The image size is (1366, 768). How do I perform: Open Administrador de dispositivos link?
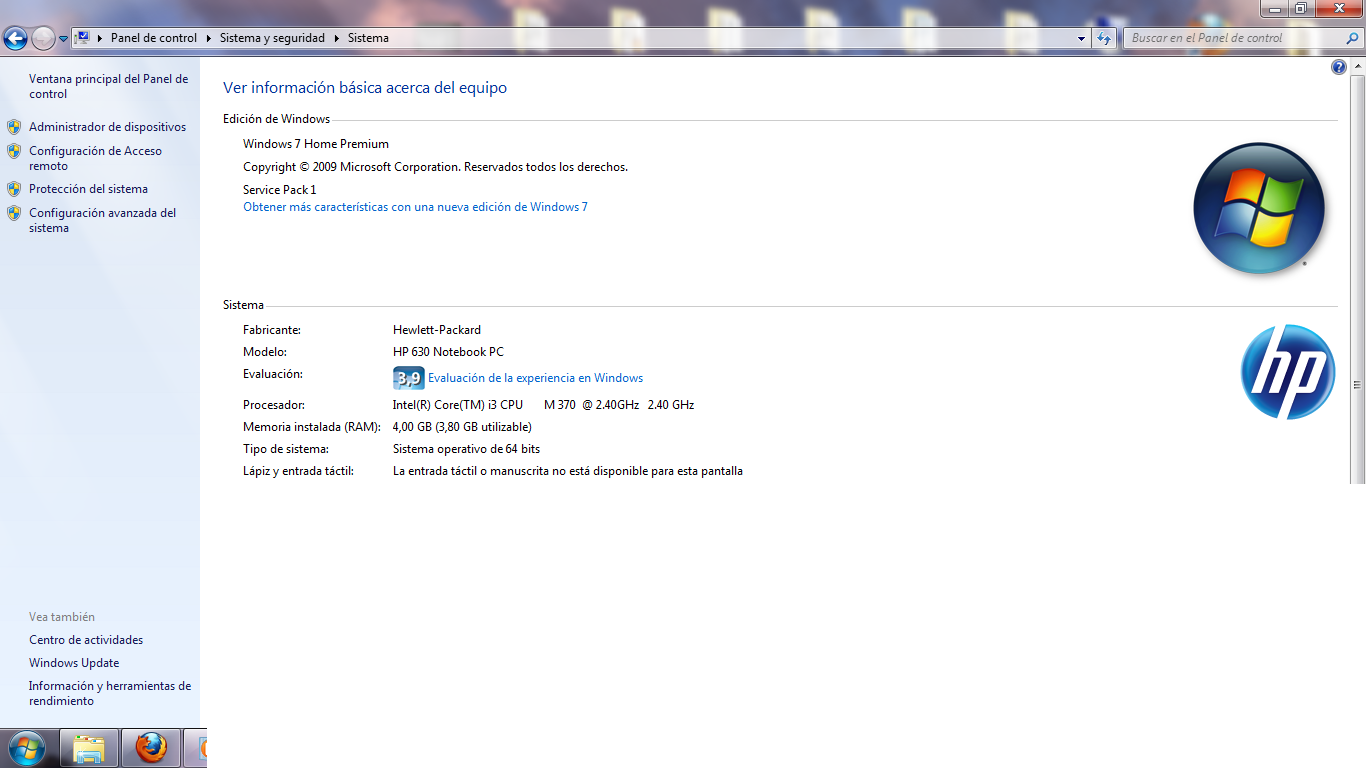pos(107,127)
